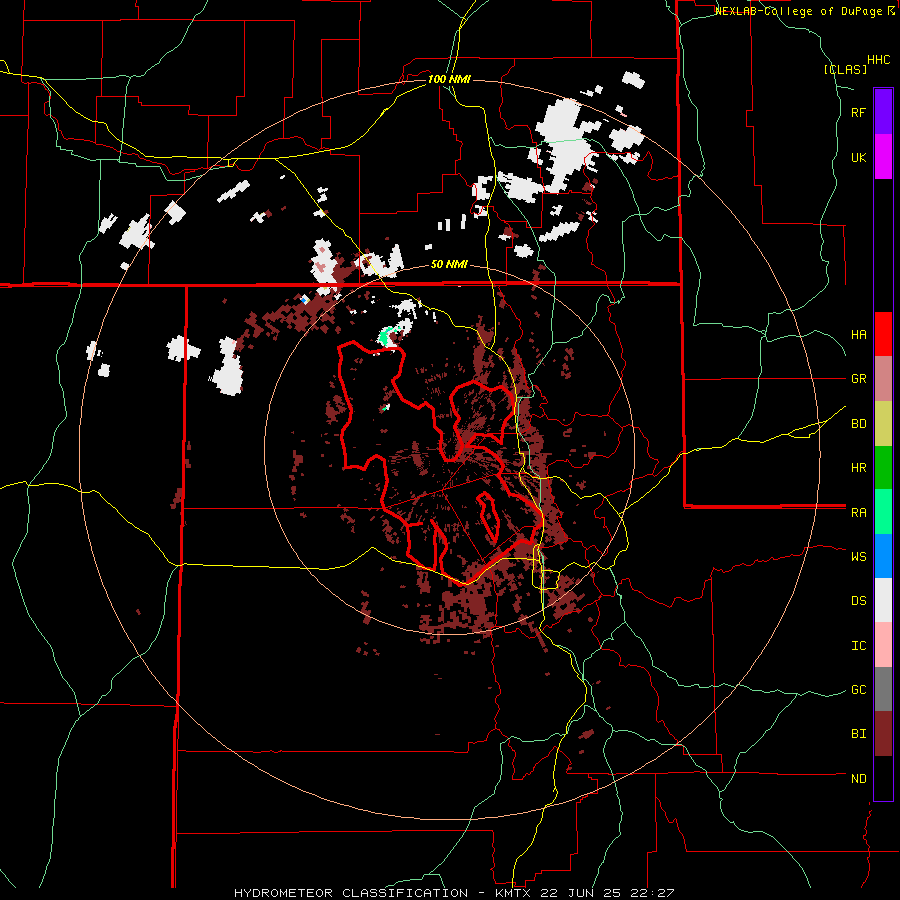The height and width of the screenshot is (900, 900).
Task: Click the RA light-green legend swatch
Action: coord(883,512)
